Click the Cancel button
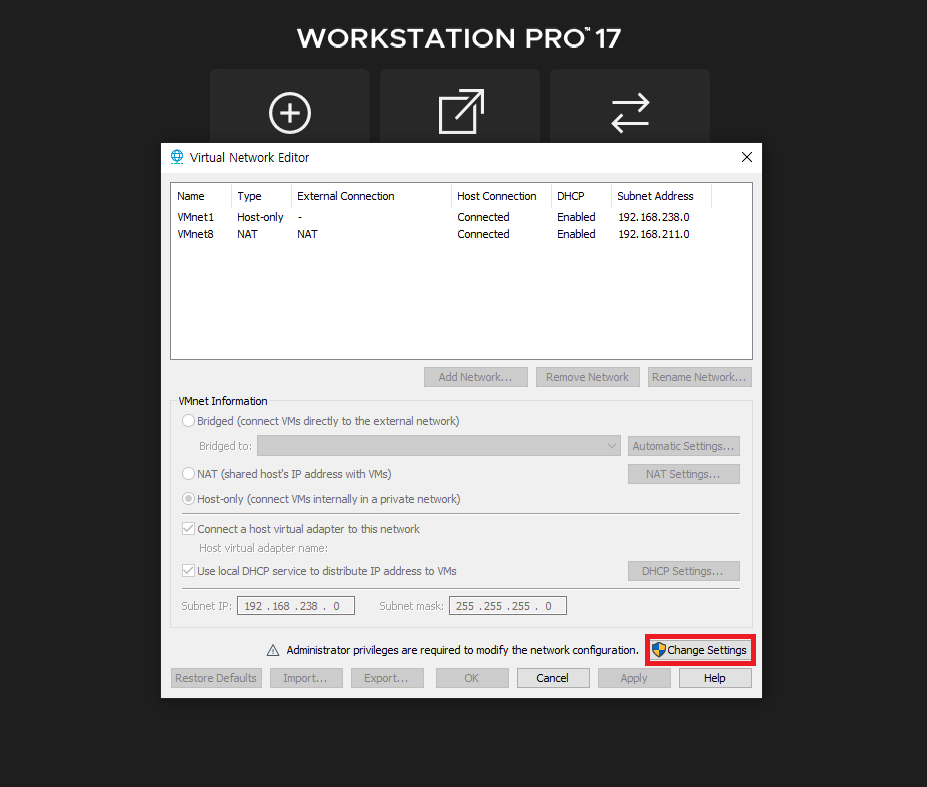Image resolution: width=927 pixels, height=787 pixels. (553, 678)
